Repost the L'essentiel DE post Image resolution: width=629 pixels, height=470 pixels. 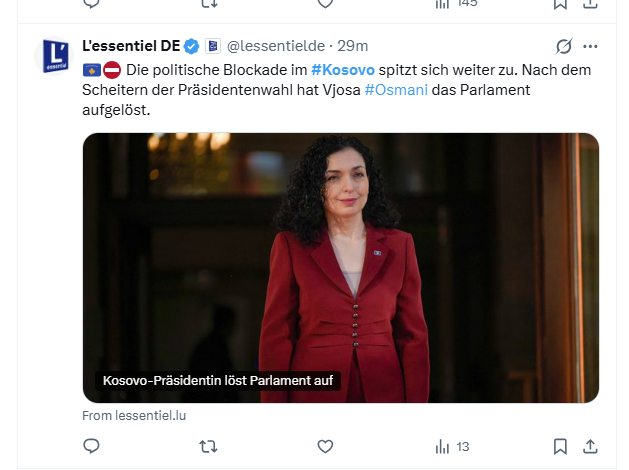208,446
